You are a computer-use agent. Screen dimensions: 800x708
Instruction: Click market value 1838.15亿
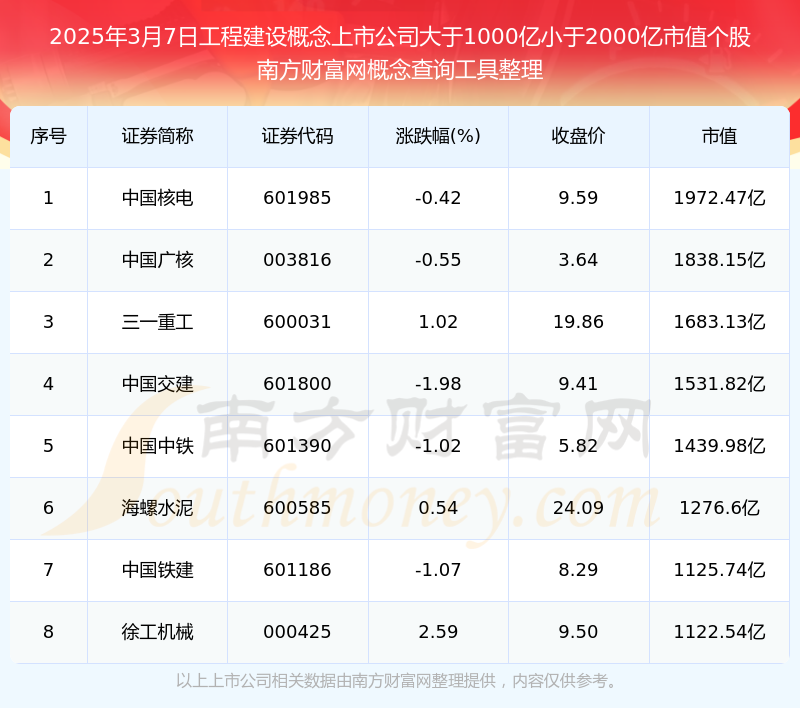click(x=719, y=260)
